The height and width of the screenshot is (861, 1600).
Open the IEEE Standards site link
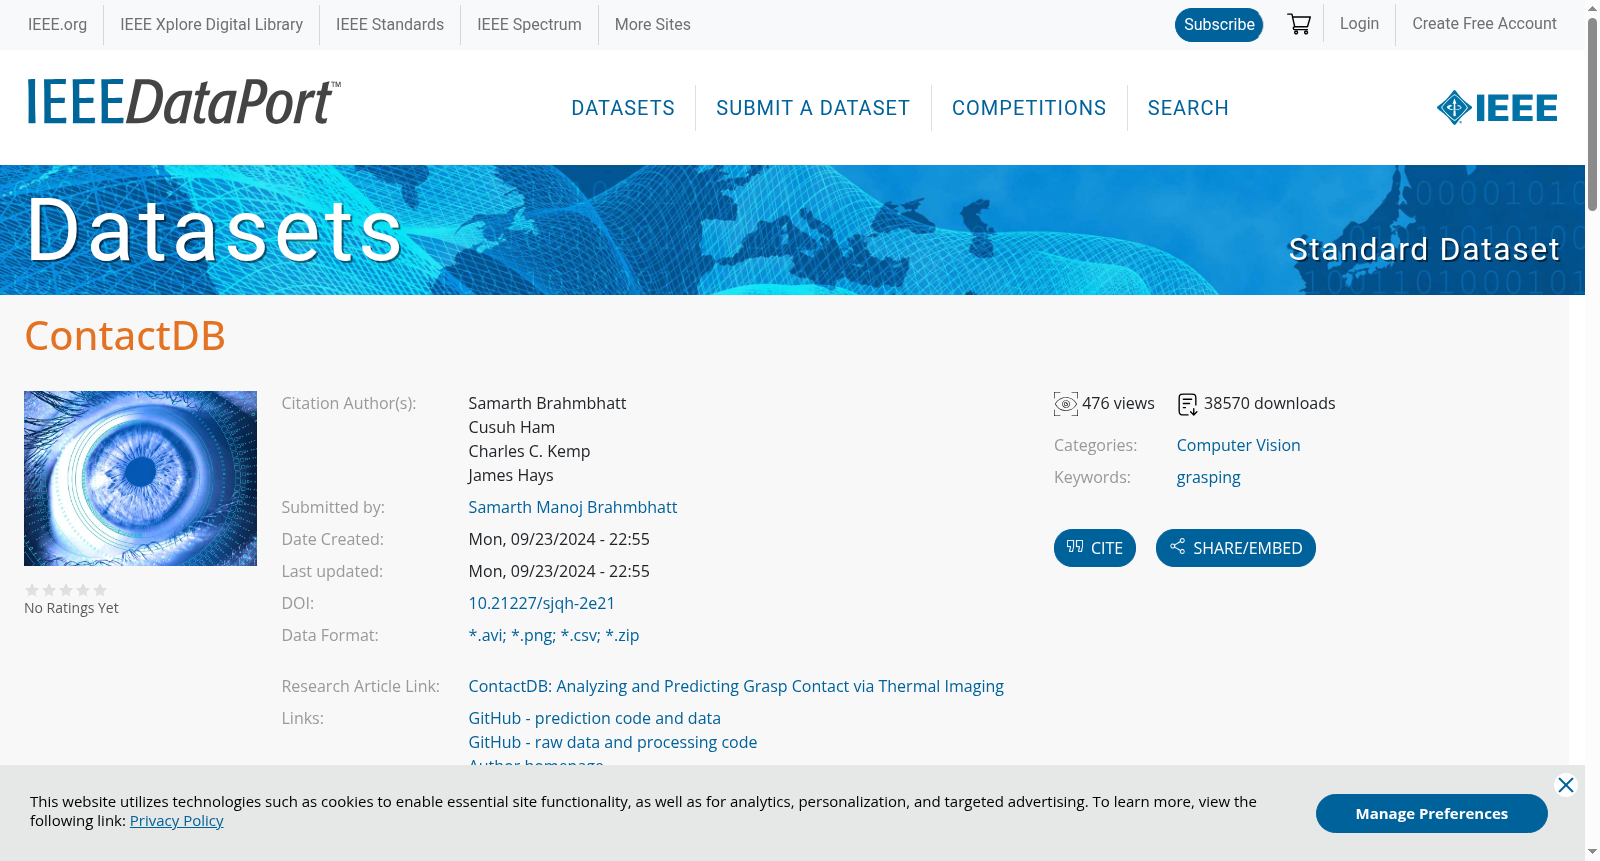[390, 24]
